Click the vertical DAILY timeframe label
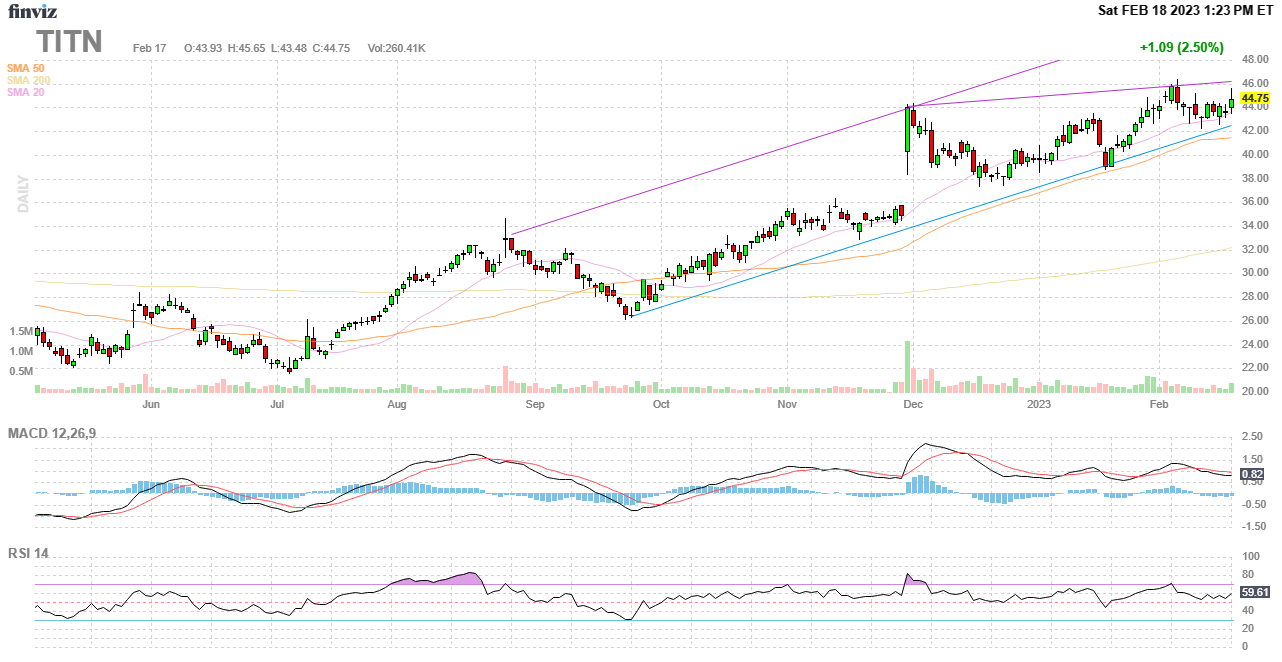This screenshot has height=662, width=1282. click(22, 194)
